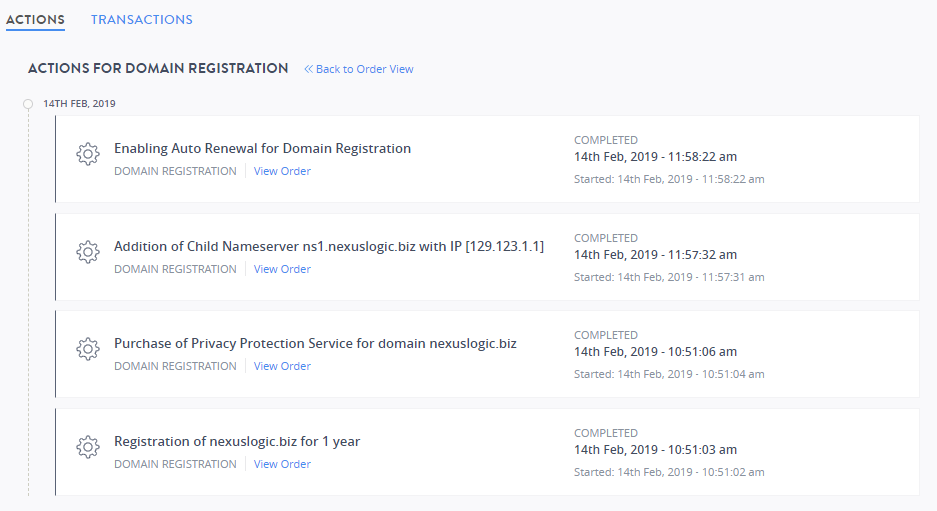937x511 pixels.
Task: Open View Order for Privacy Protection purchase
Action: tap(282, 366)
